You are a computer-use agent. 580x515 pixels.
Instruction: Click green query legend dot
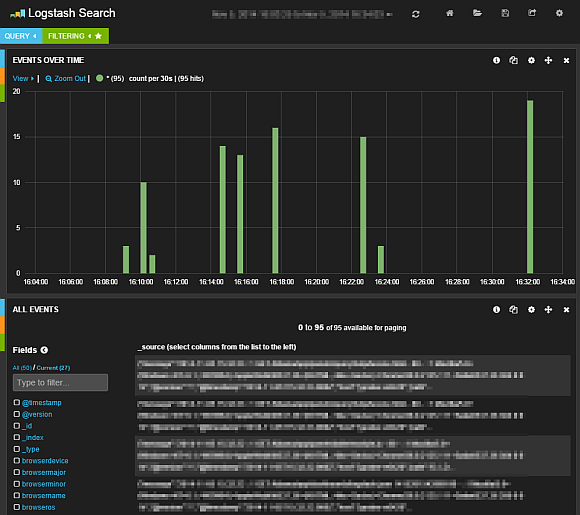(100, 78)
